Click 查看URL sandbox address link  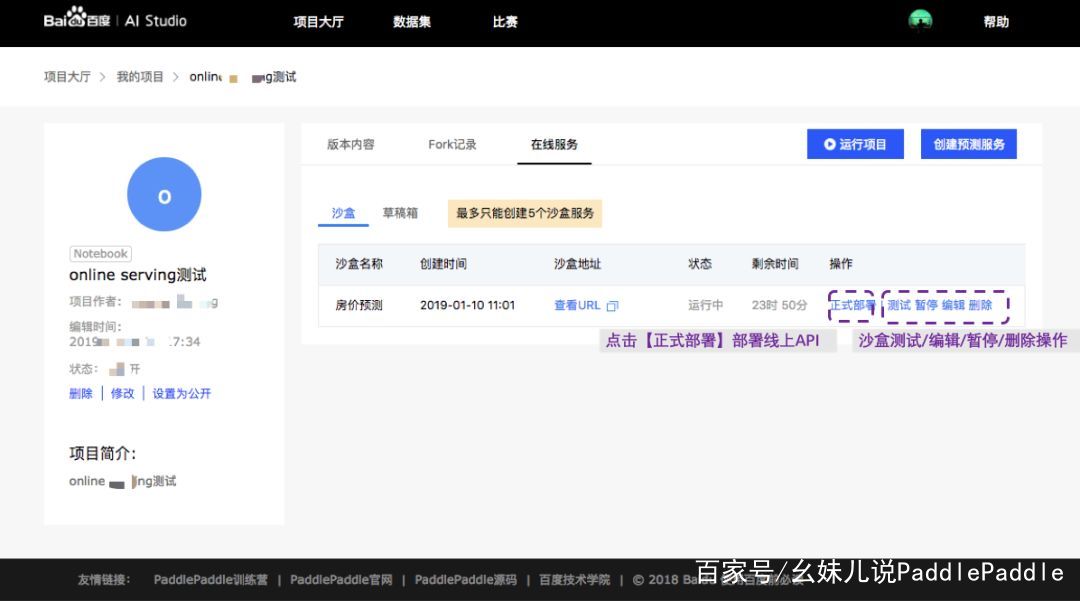tap(577, 305)
